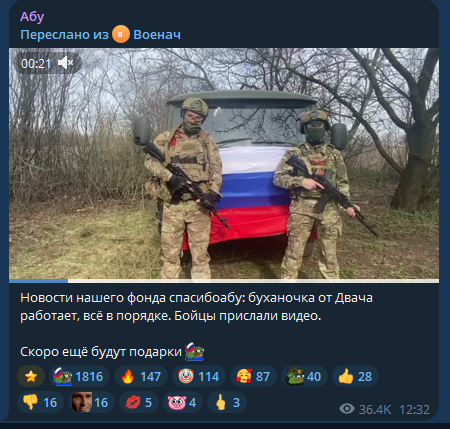Image resolution: width=450 pixels, height=429 pixels.
Task: Play the soldiers video thumbnail
Action: pyautogui.click(x=224, y=163)
